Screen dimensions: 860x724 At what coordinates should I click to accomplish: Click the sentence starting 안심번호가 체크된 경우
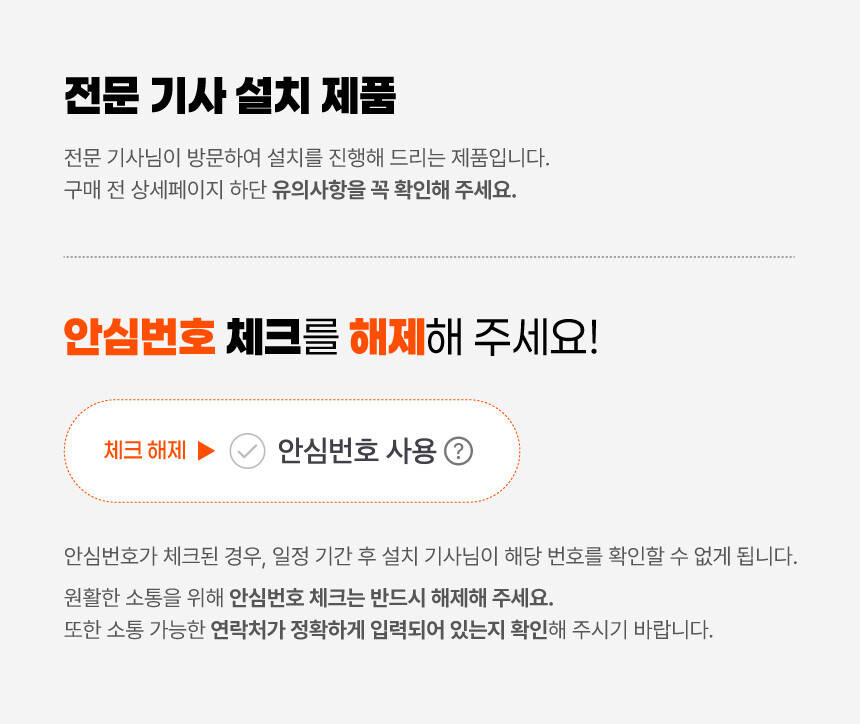[x=431, y=556]
